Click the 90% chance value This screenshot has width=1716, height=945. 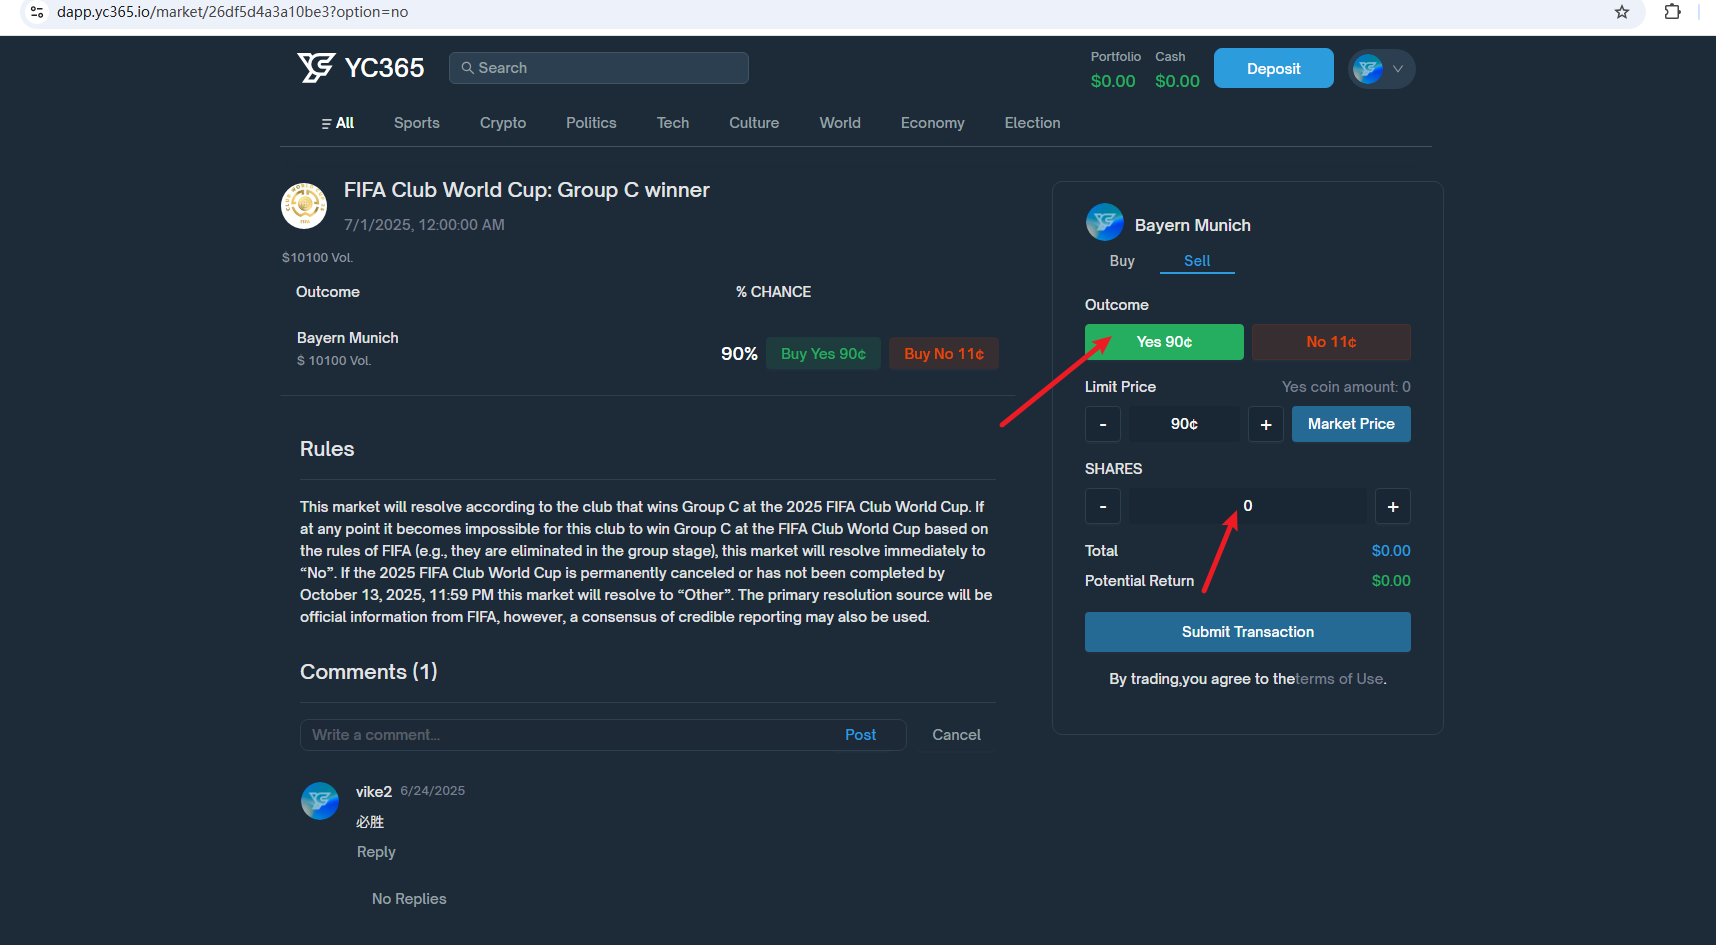(x=739, y=354)
